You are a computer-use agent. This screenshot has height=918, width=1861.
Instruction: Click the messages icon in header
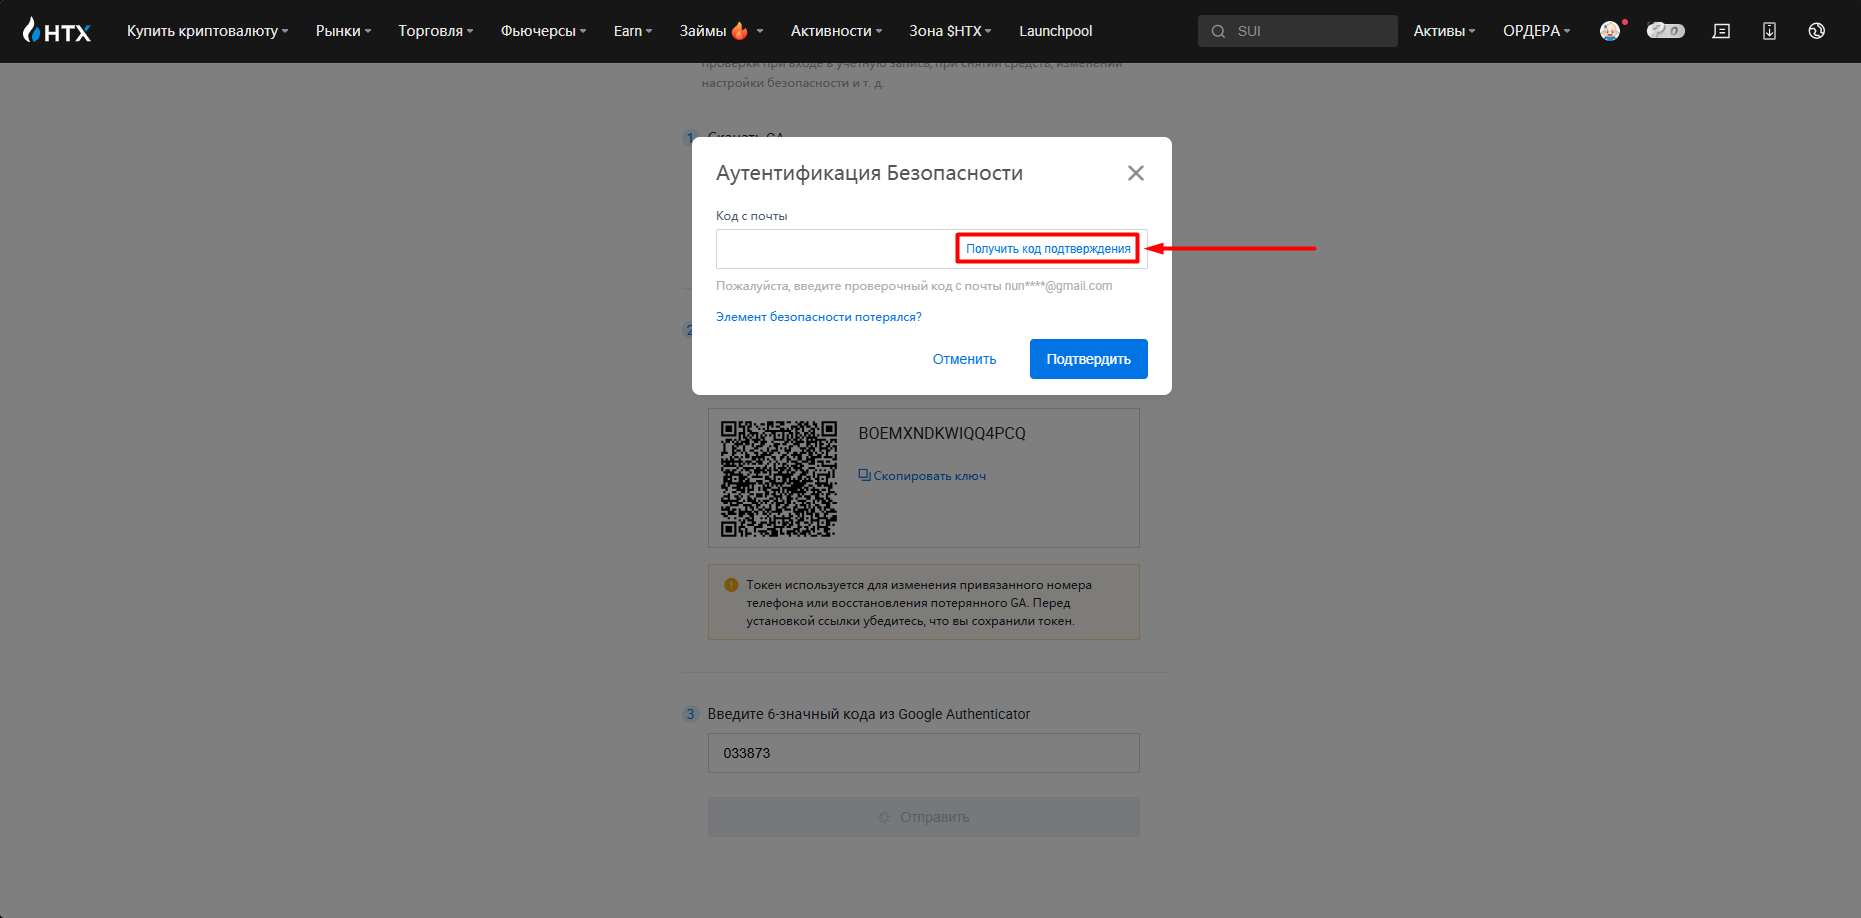[1721, 31]
